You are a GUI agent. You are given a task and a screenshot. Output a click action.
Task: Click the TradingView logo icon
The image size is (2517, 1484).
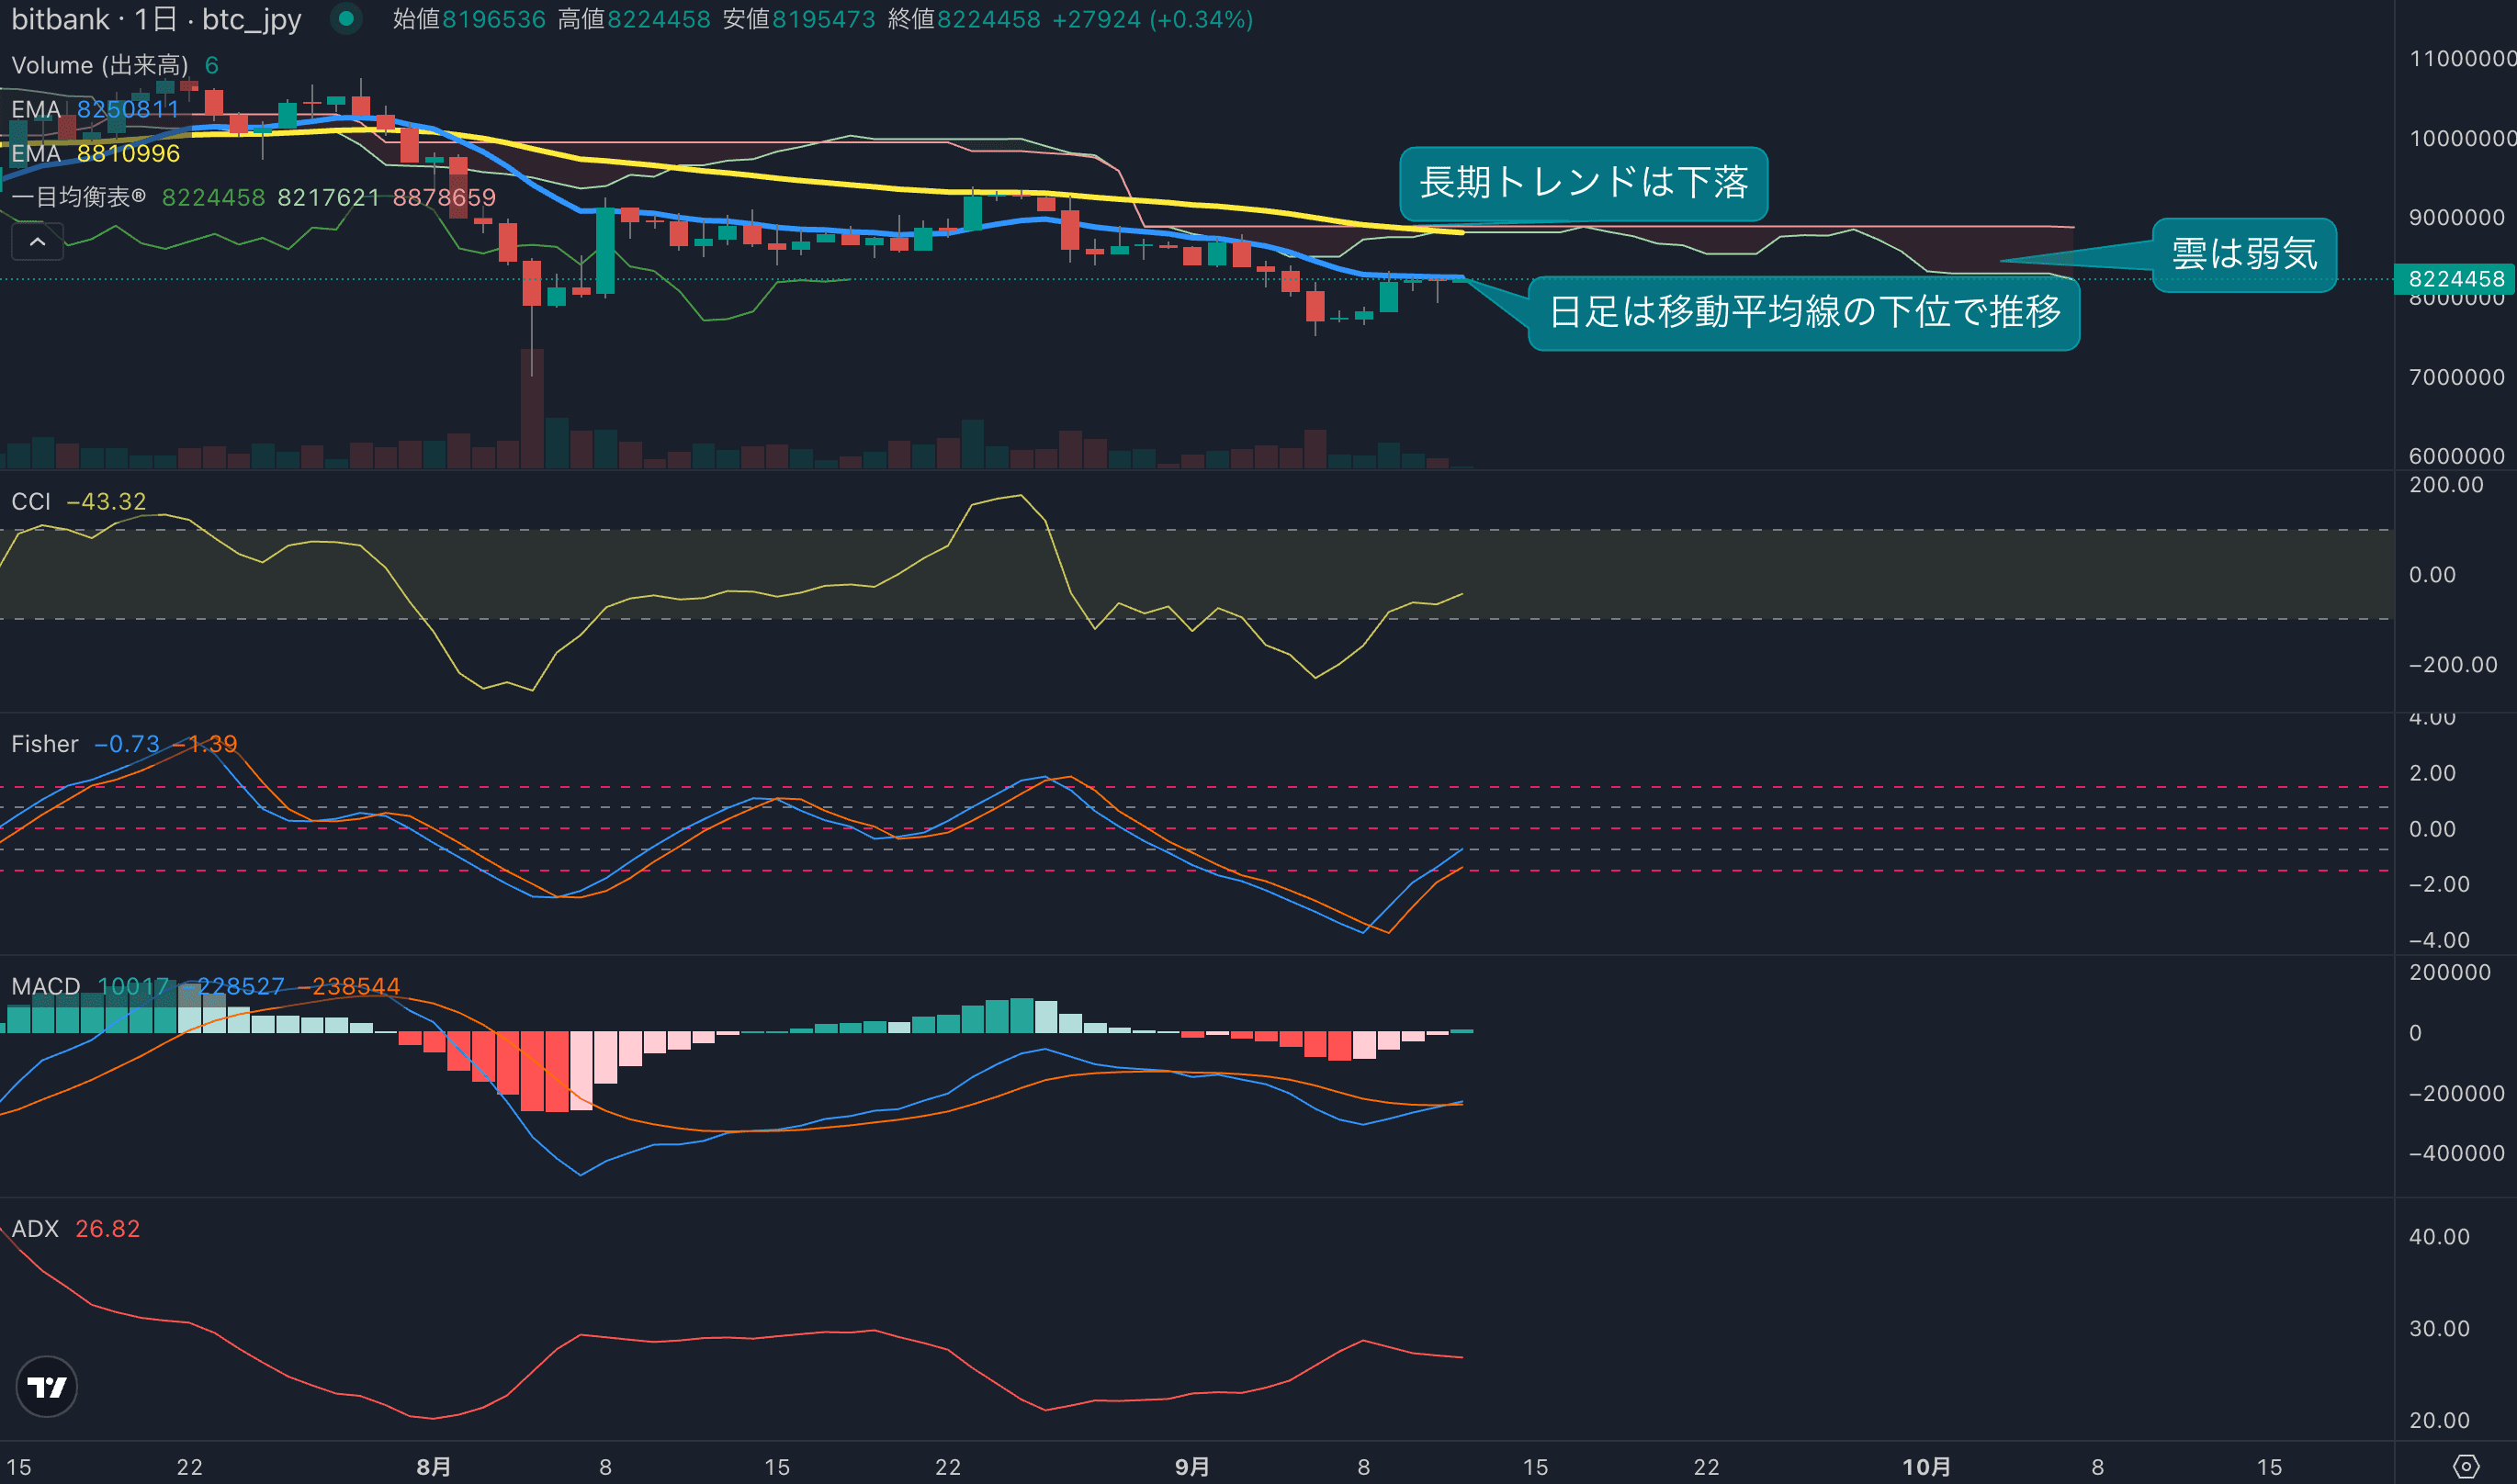coord(46,1387)
